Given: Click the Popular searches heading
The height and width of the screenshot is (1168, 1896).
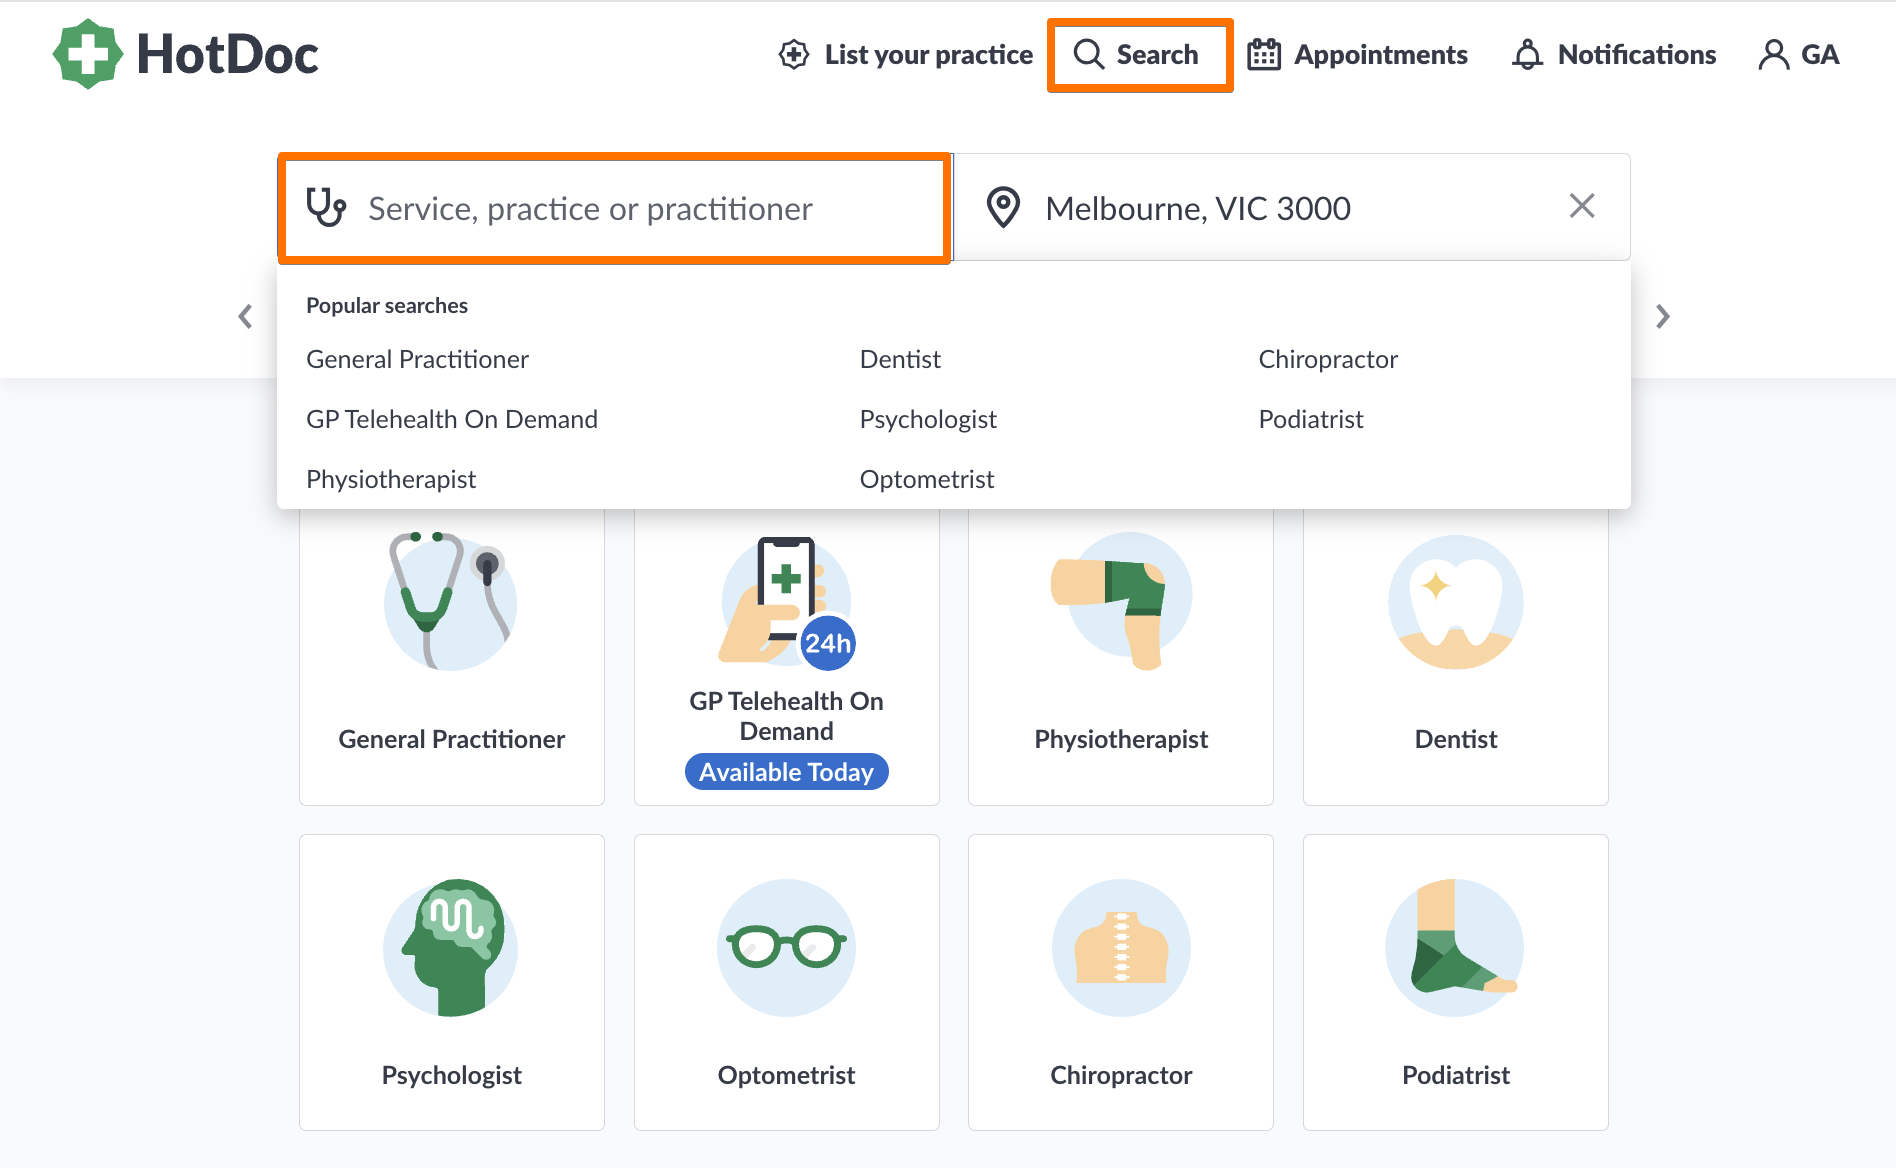Looking at the screenshot, I should (x=387, y=305).
